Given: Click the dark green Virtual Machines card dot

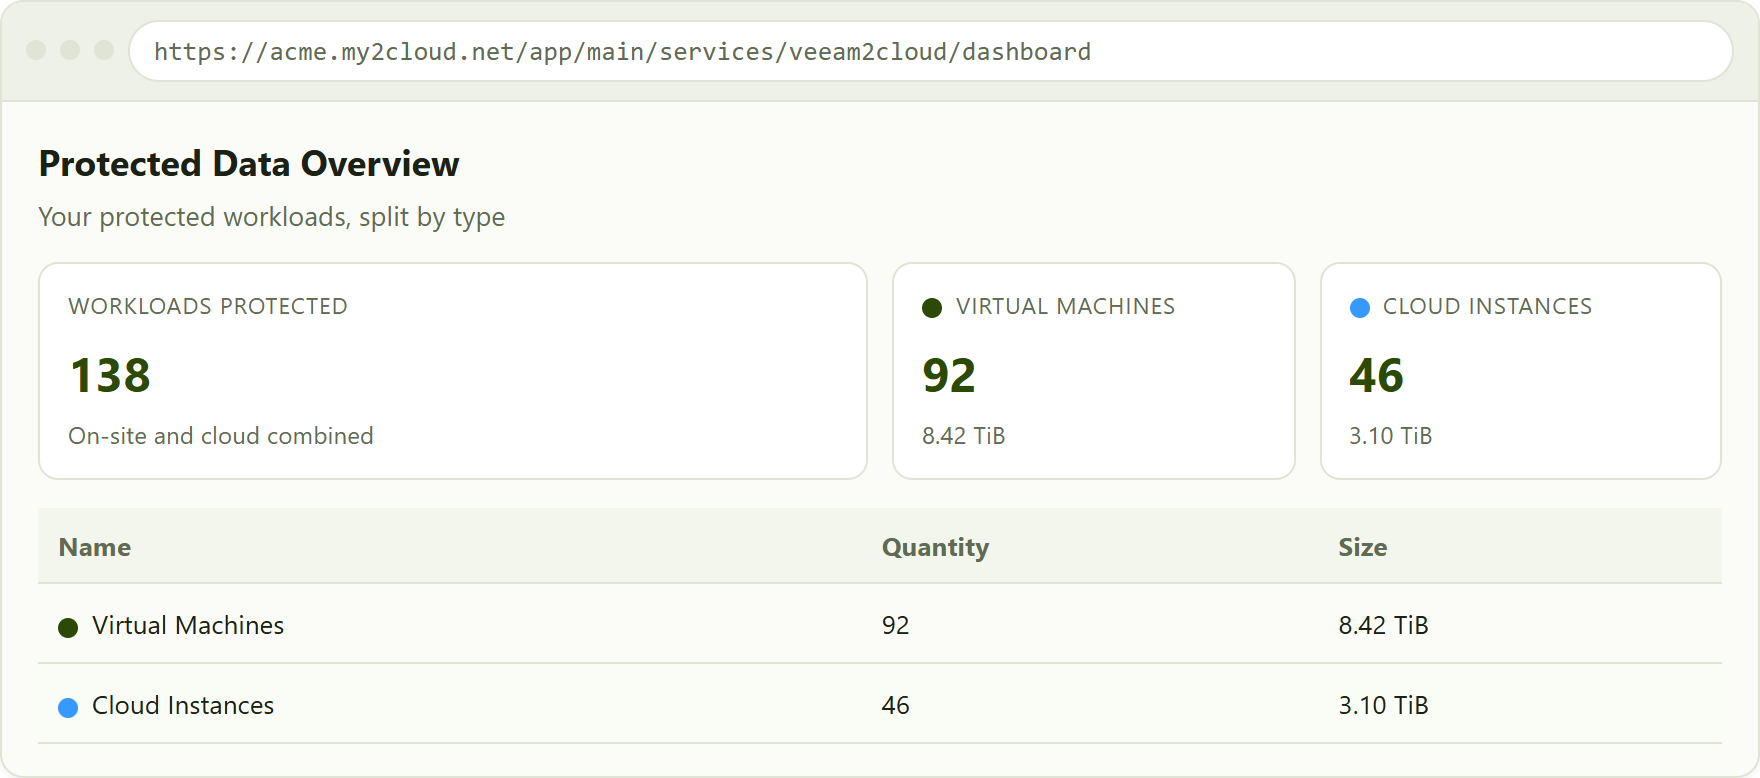Looking at the screenshot, I should click(x=932, y=308).
